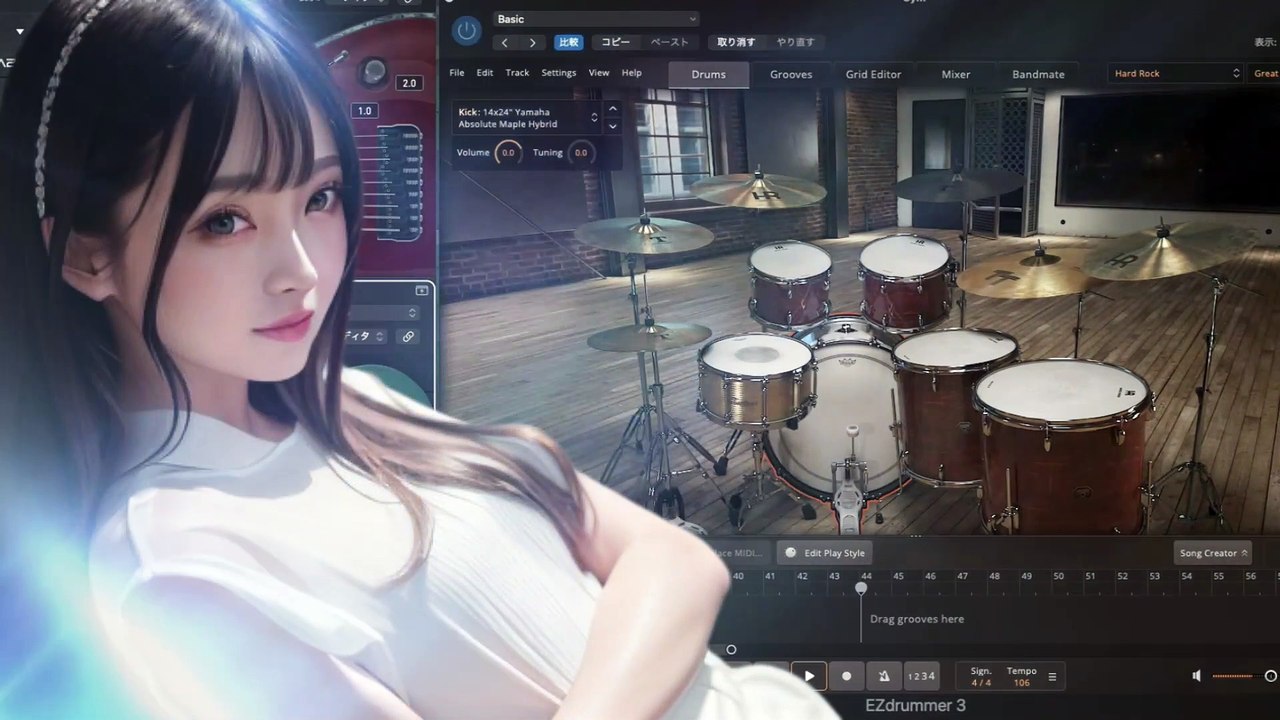Viewport: 1280px width, 720px height.
Task: Click the snare drum
Action: click(x=757, y=380)
